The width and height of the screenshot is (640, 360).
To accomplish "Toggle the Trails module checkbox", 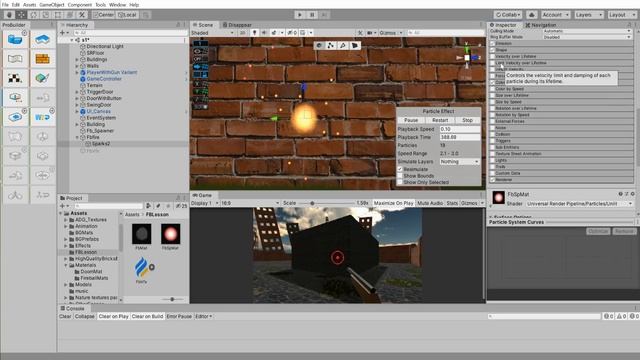I will coord(492,167).
